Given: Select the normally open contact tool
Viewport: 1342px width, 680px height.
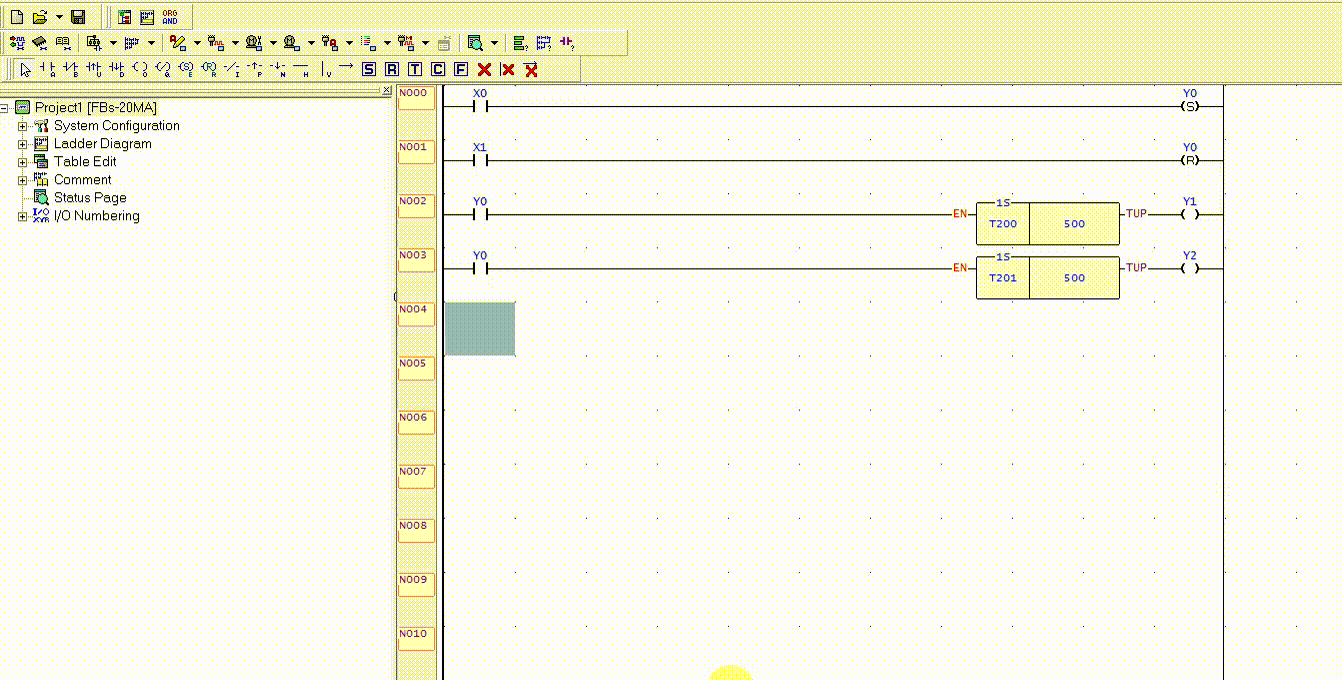Looking at the screenshot, I should point(48,70).
